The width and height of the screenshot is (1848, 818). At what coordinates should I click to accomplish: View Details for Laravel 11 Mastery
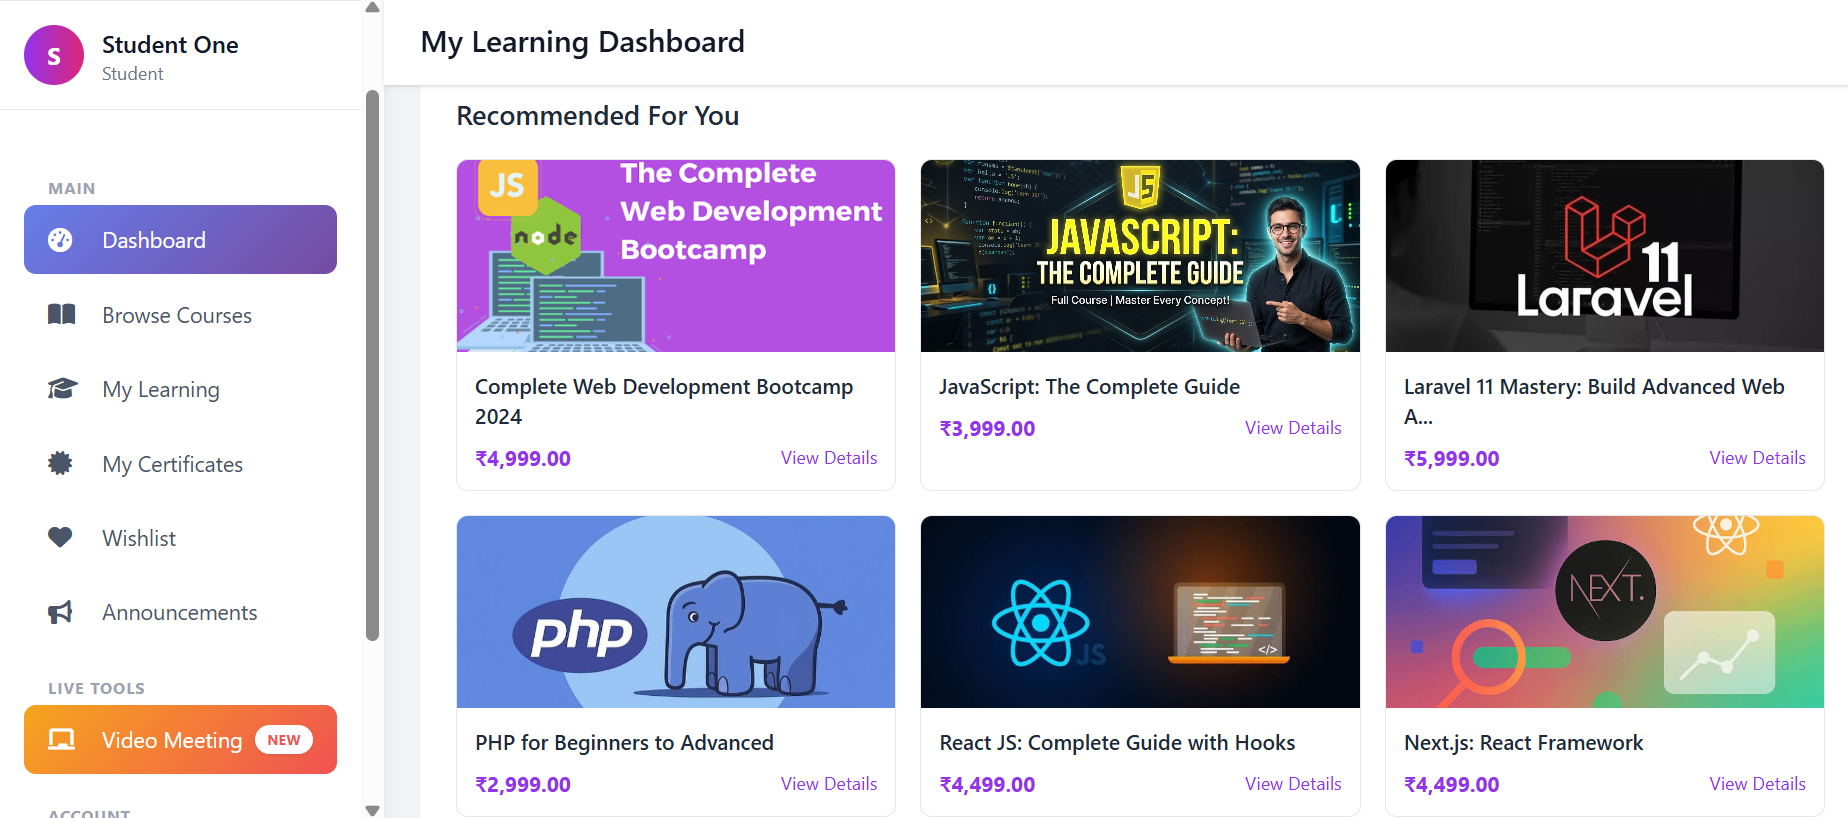click(1757, 458)
